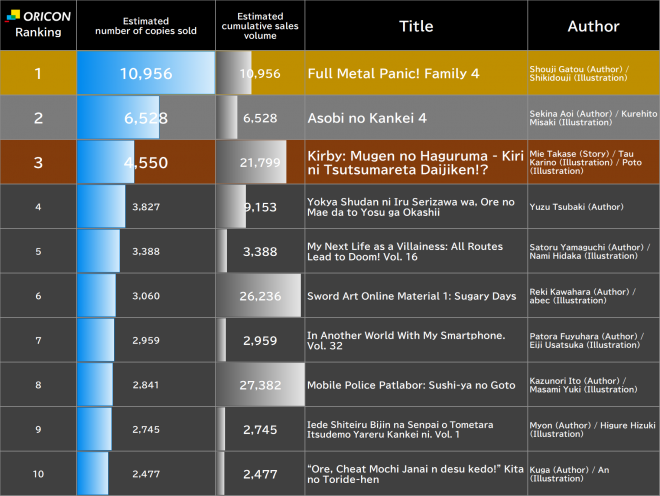Select the Title column header
Screen dimensions: 660x496
tap(416, 26)
